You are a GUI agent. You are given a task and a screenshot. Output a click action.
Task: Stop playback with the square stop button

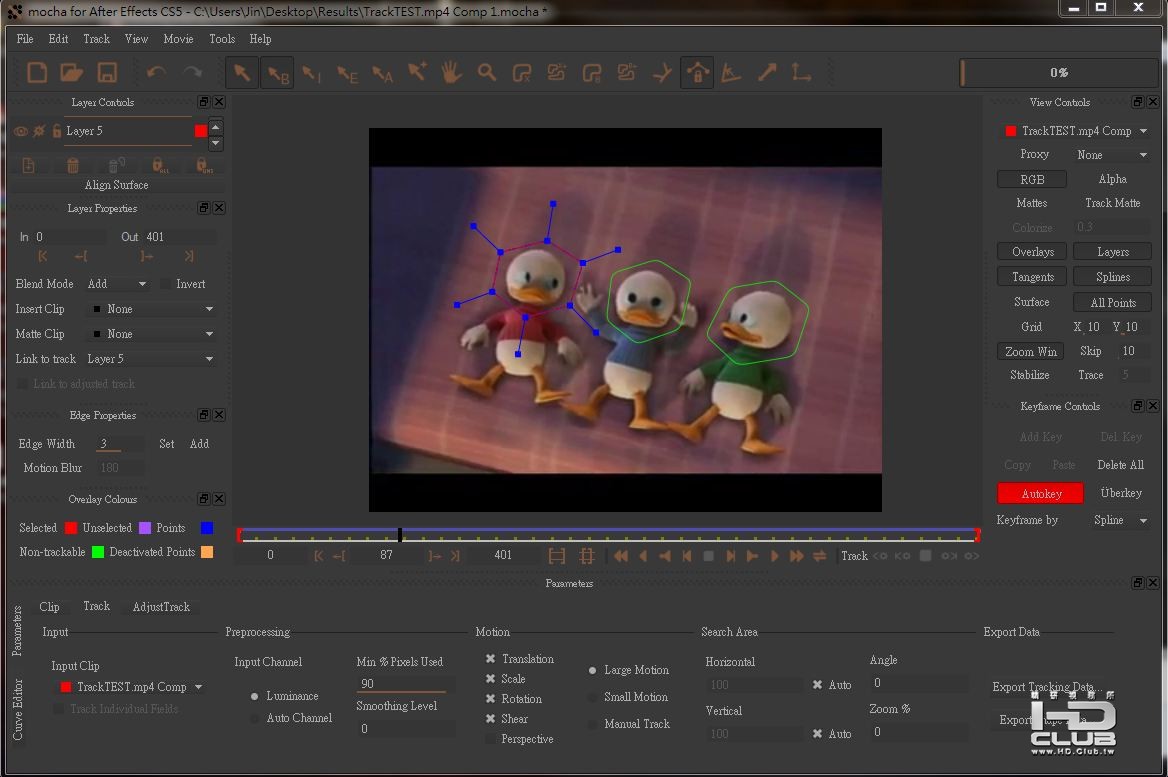pyautogui.click(x=708, y=556)
